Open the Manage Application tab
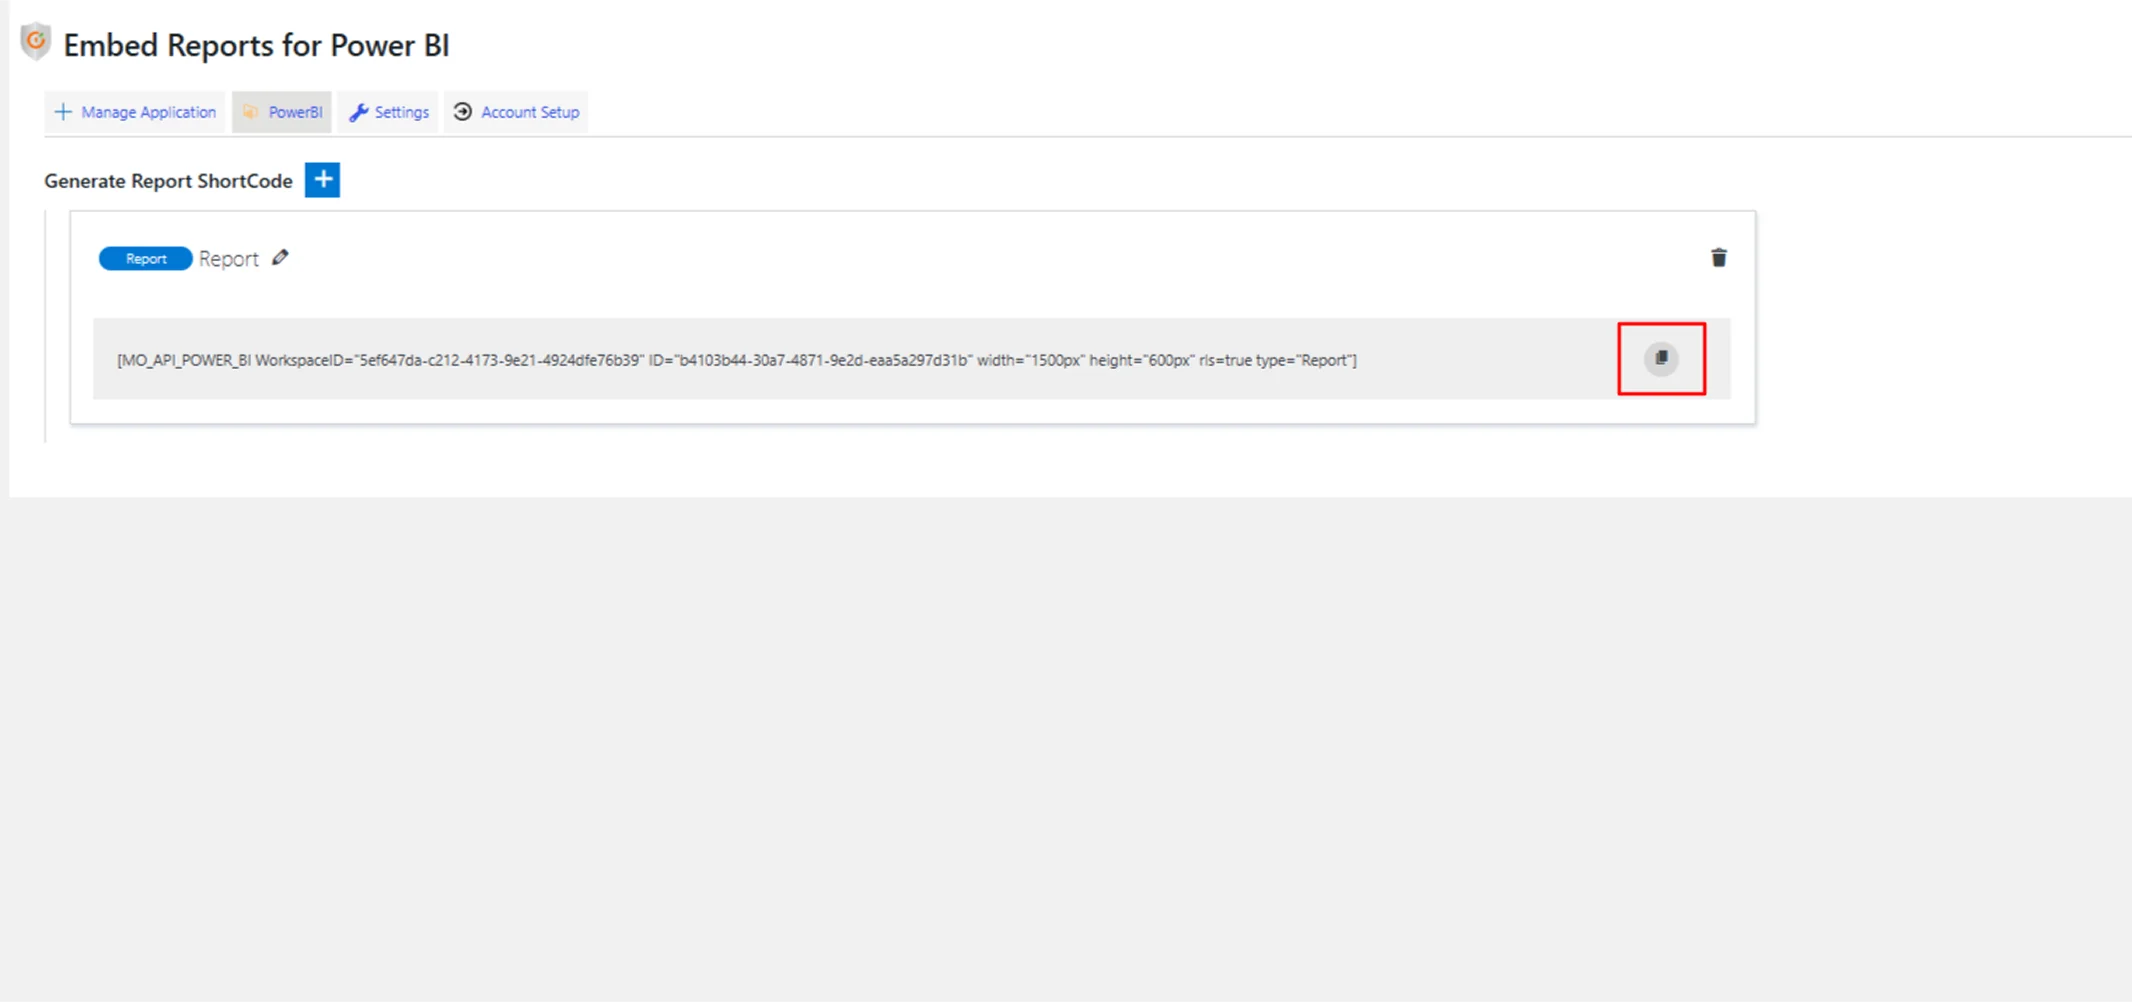This screenshot has width=2132, height=1002. coord(135,112)
